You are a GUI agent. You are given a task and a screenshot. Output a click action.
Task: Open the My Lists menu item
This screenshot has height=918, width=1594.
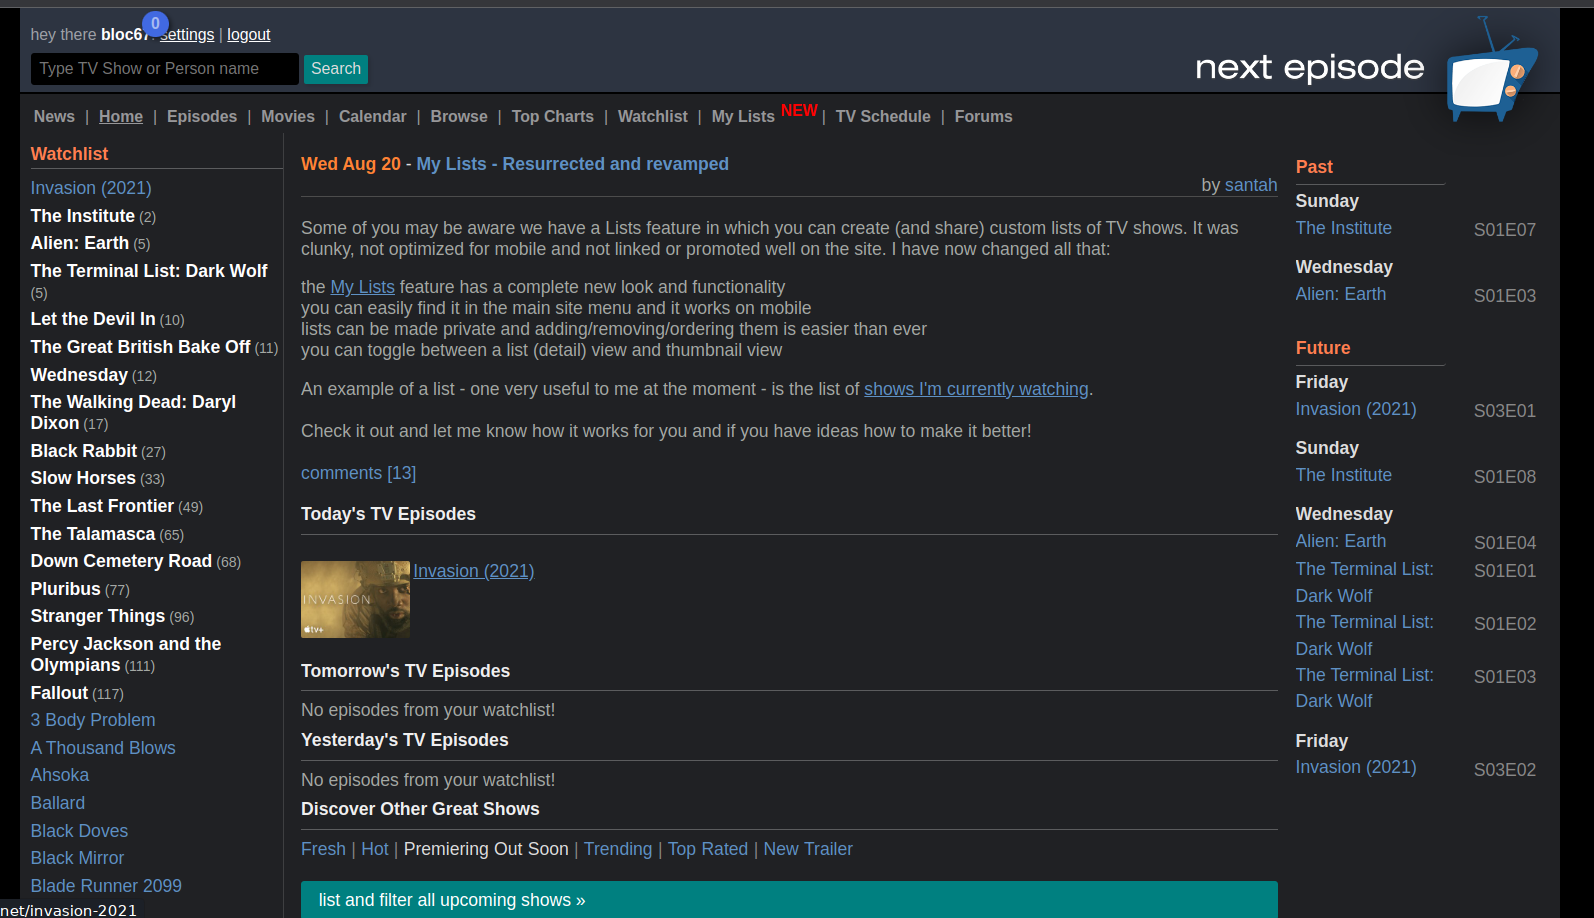pos(743,117)
